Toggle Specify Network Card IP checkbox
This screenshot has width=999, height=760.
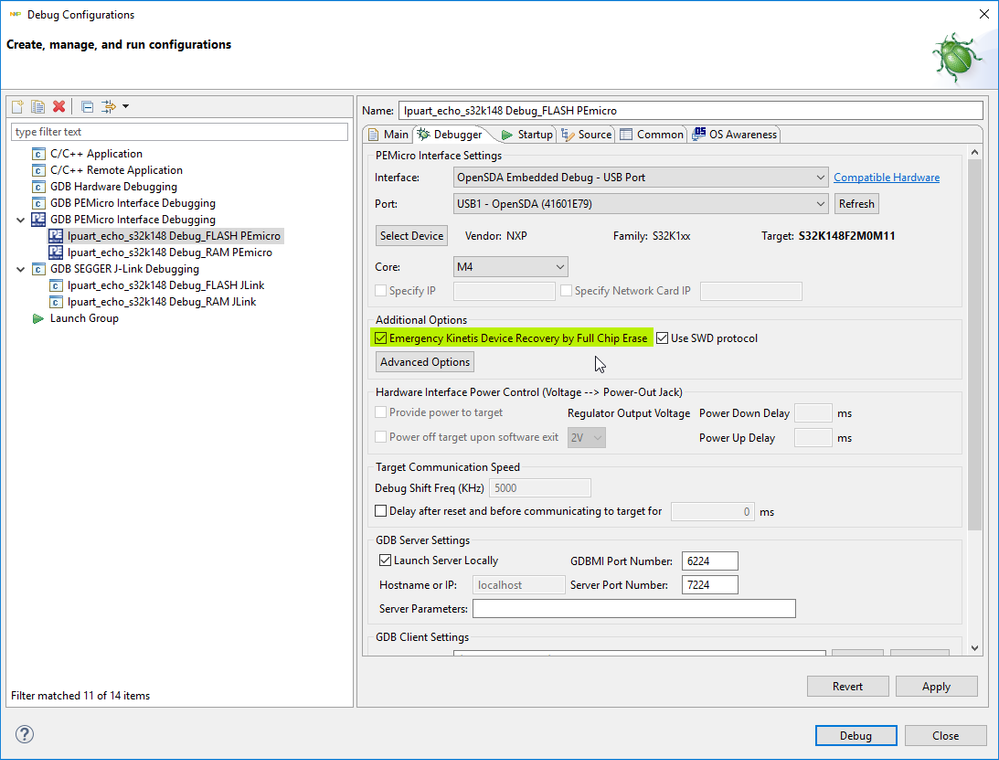click(x=566, y=290)
